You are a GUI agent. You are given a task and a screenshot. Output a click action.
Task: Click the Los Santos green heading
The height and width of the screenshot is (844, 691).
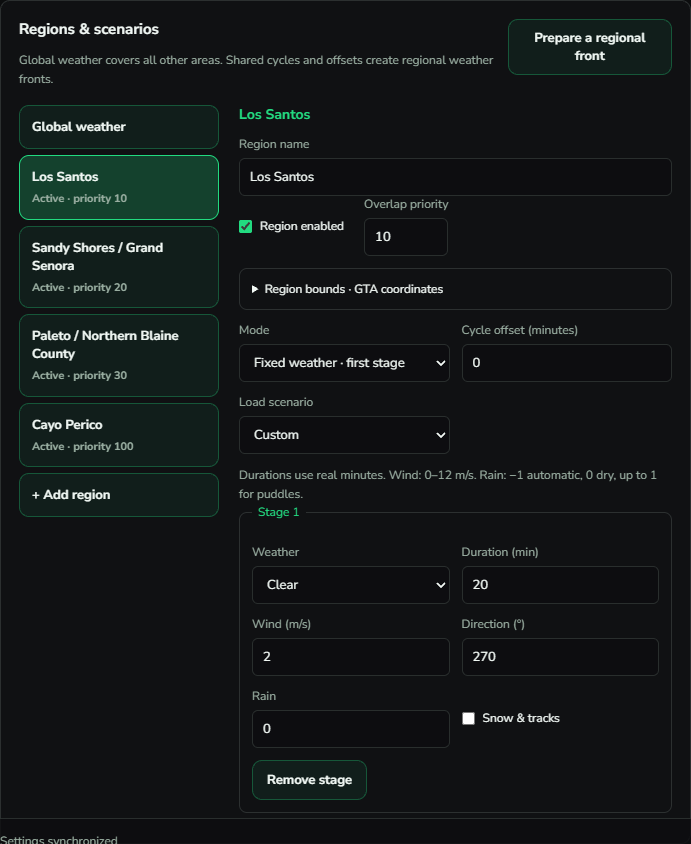point(274,115)
